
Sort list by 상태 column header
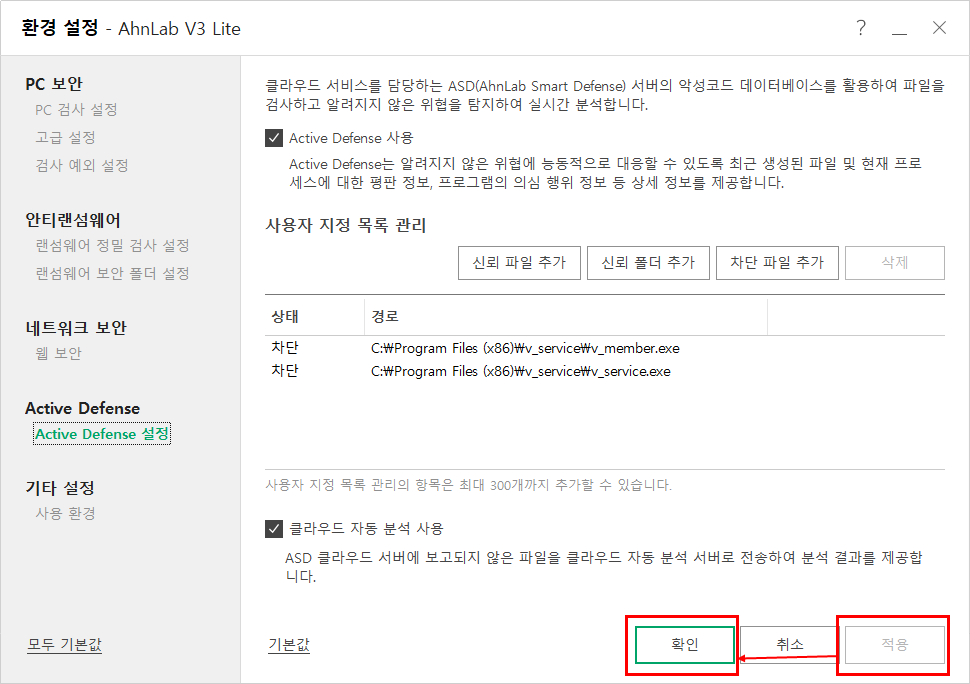point(315,317)
